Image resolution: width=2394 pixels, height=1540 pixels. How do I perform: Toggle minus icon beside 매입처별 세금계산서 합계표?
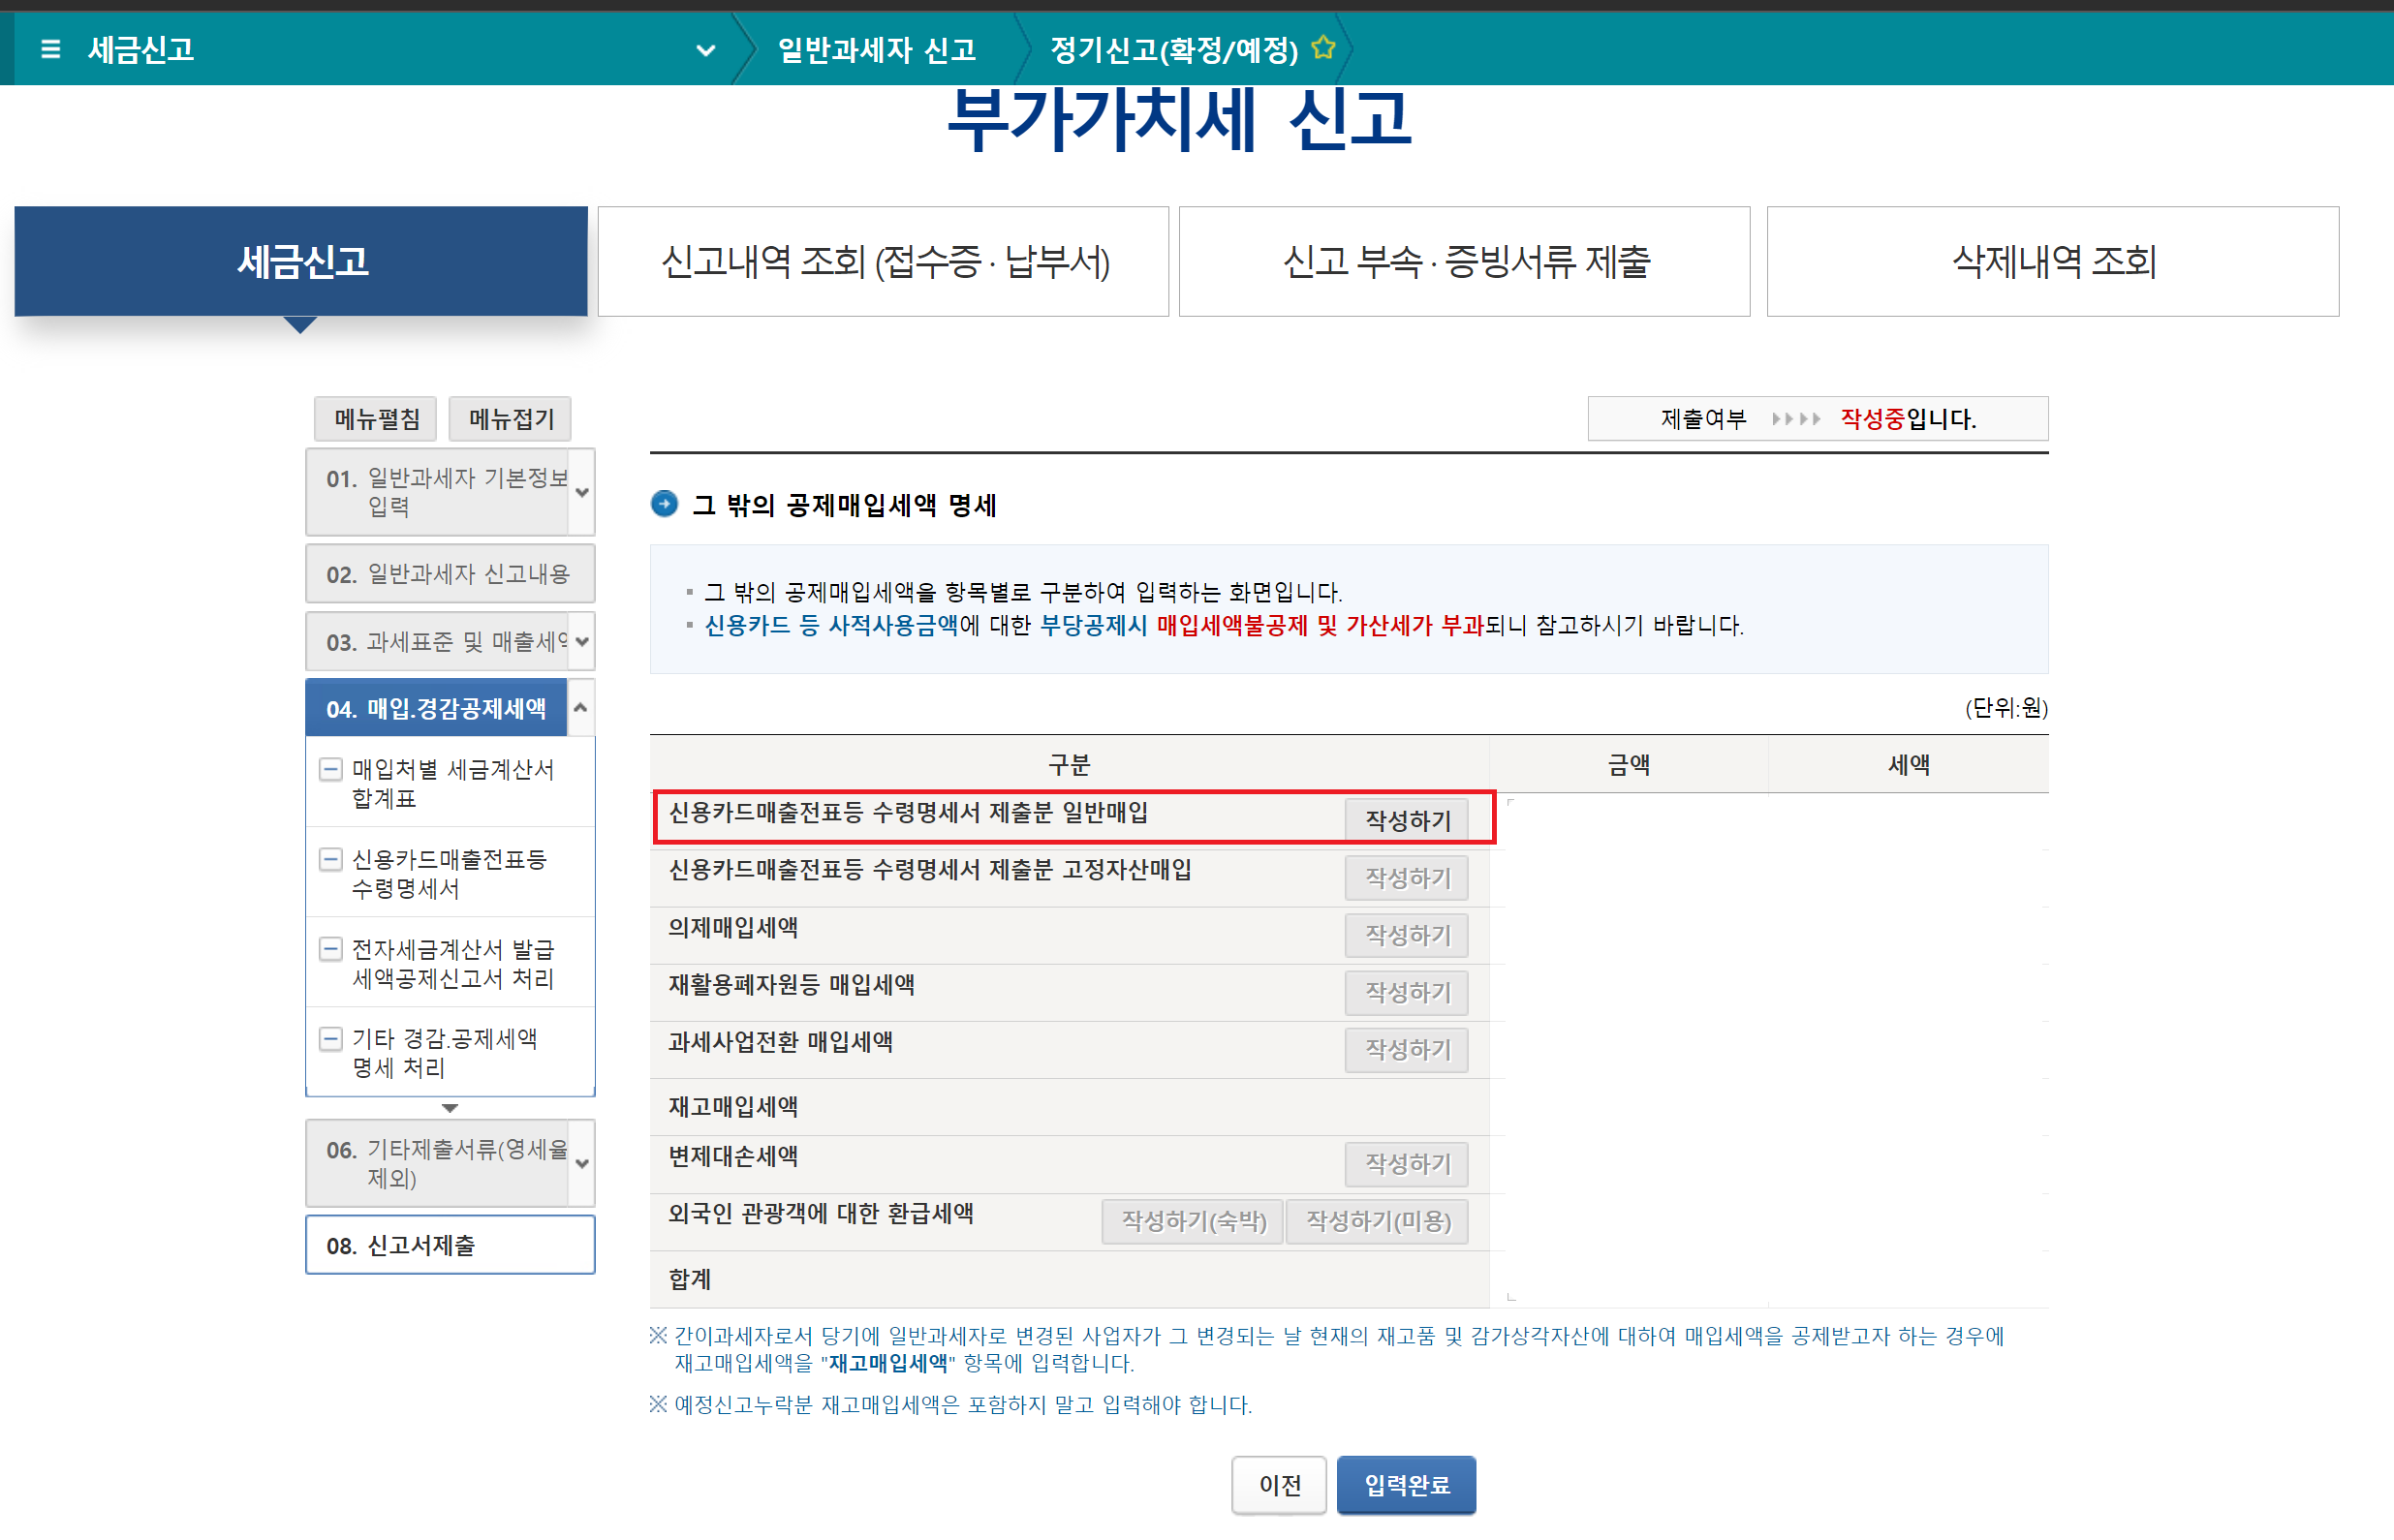pyautogui.click(x=330, y=769)
